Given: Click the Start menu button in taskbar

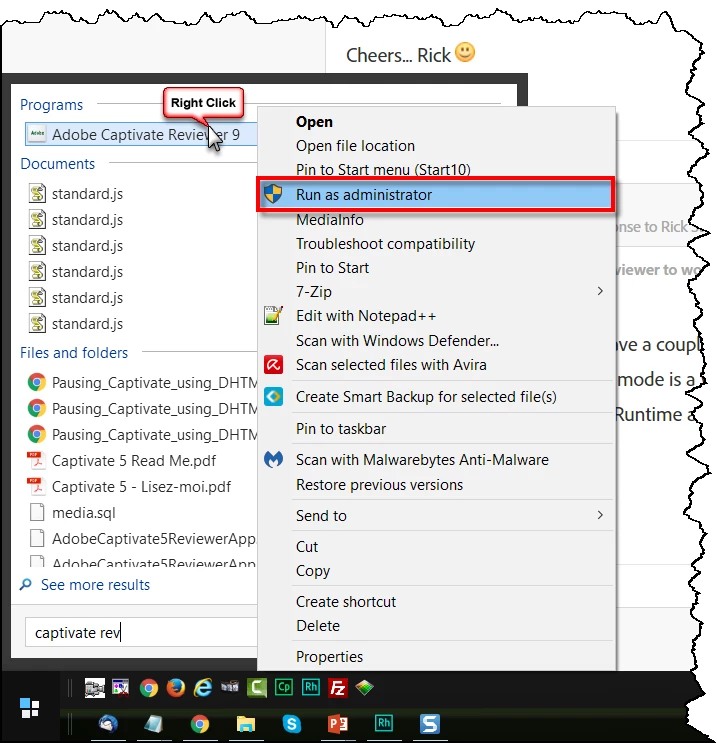Looking at the screenshot, I should [30, 707].
